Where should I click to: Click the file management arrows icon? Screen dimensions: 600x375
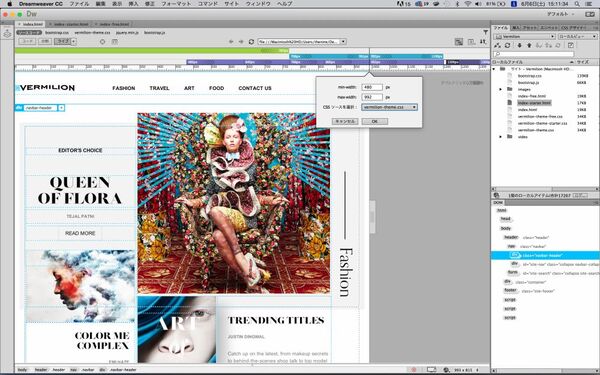(x=483, y=42)
